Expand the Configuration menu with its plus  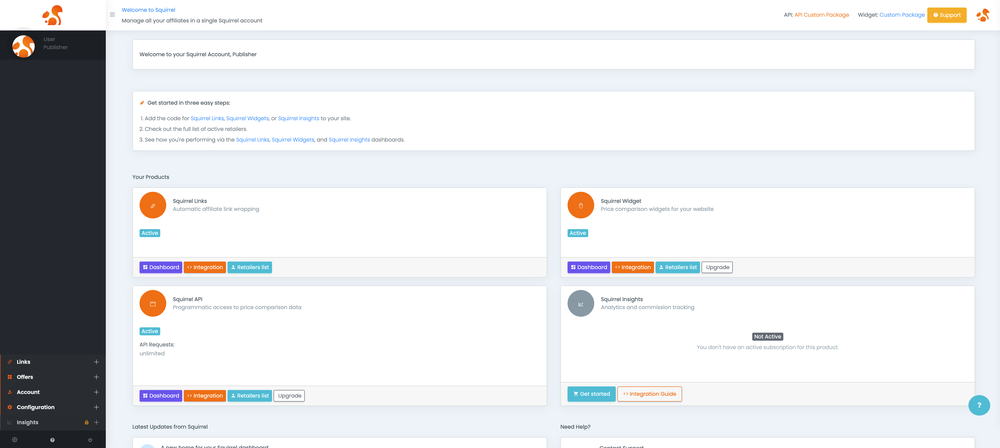click(96, 407)
